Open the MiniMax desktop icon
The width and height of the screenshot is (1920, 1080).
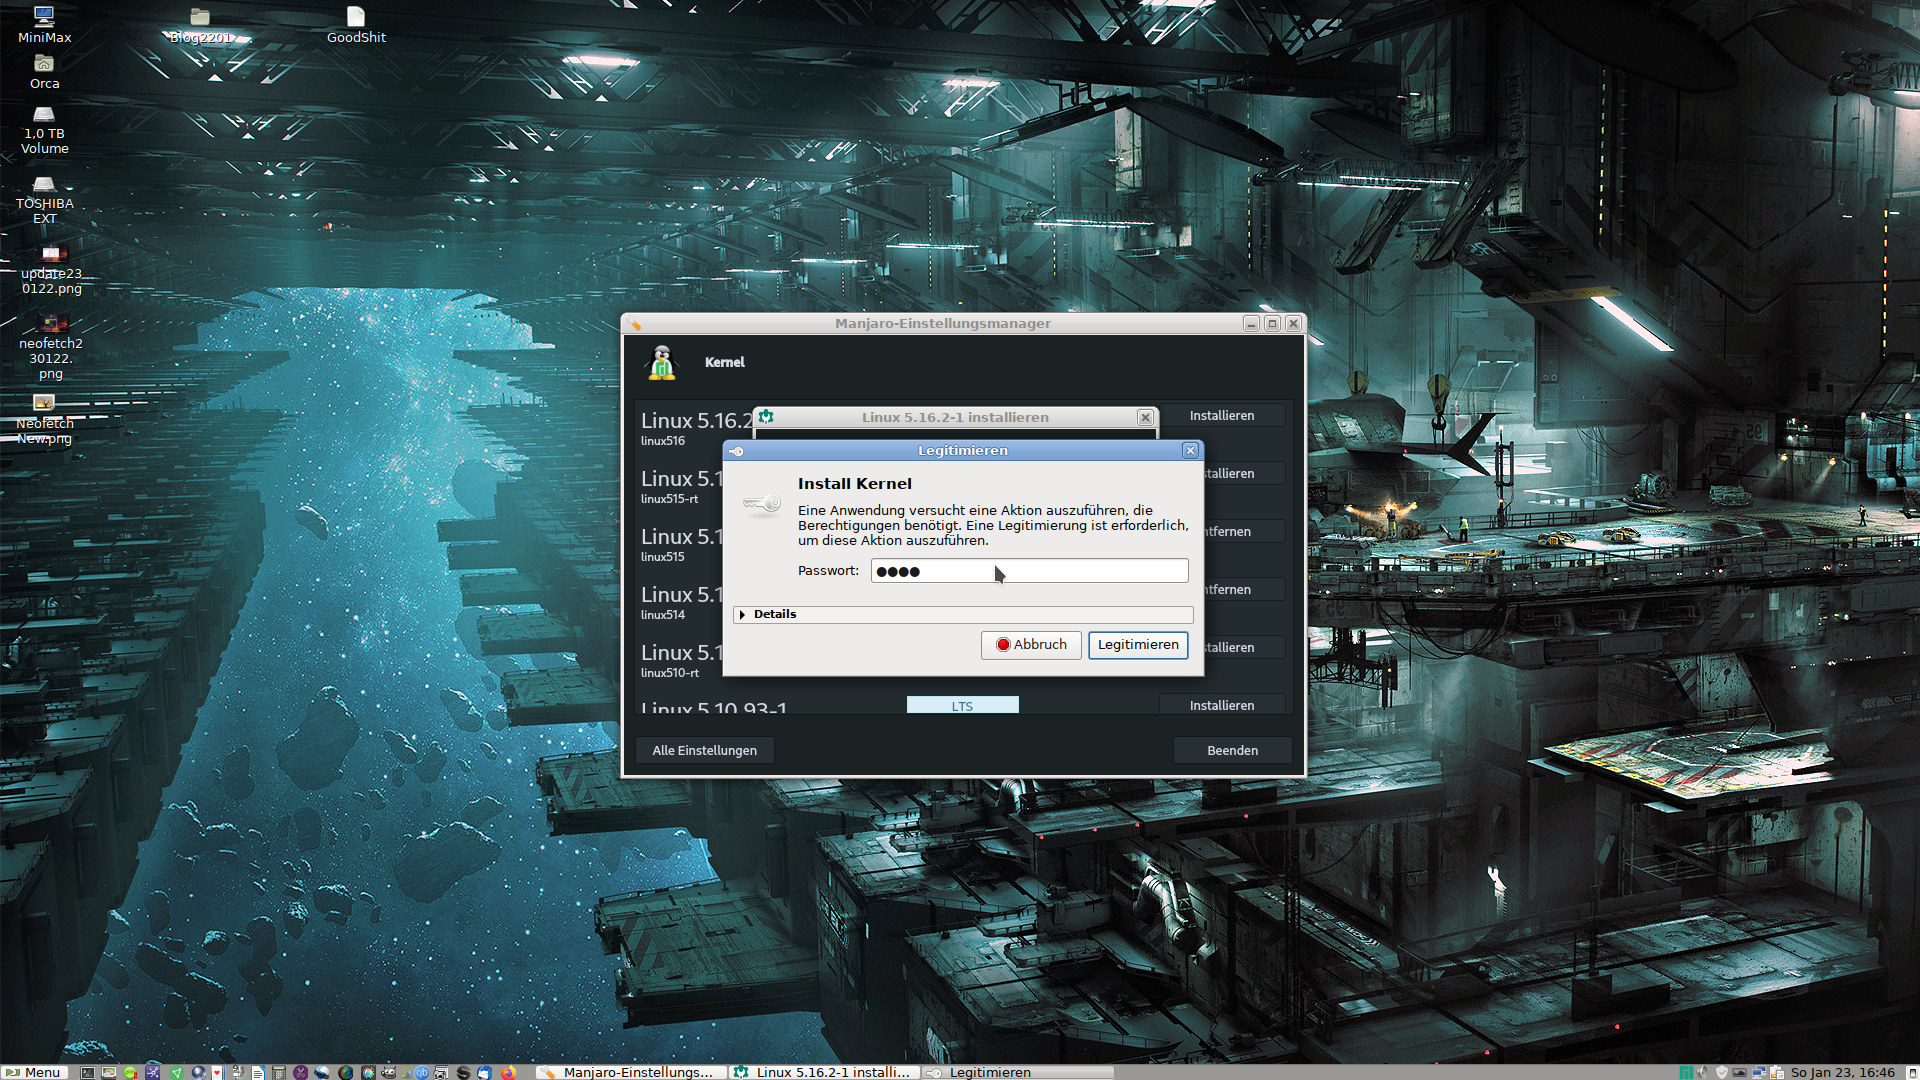click(44, 25)
